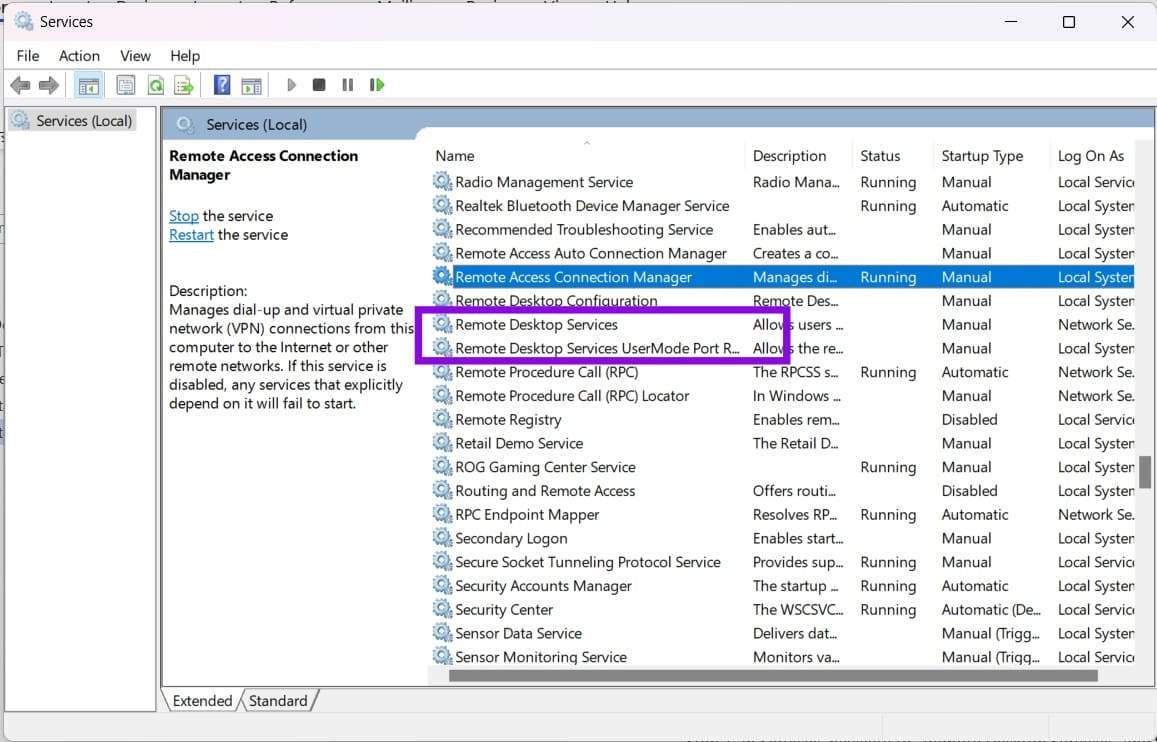The image size is (1157, 742).
Task: Select the Remote Desktop Services row
Action: tap(782, 325)
